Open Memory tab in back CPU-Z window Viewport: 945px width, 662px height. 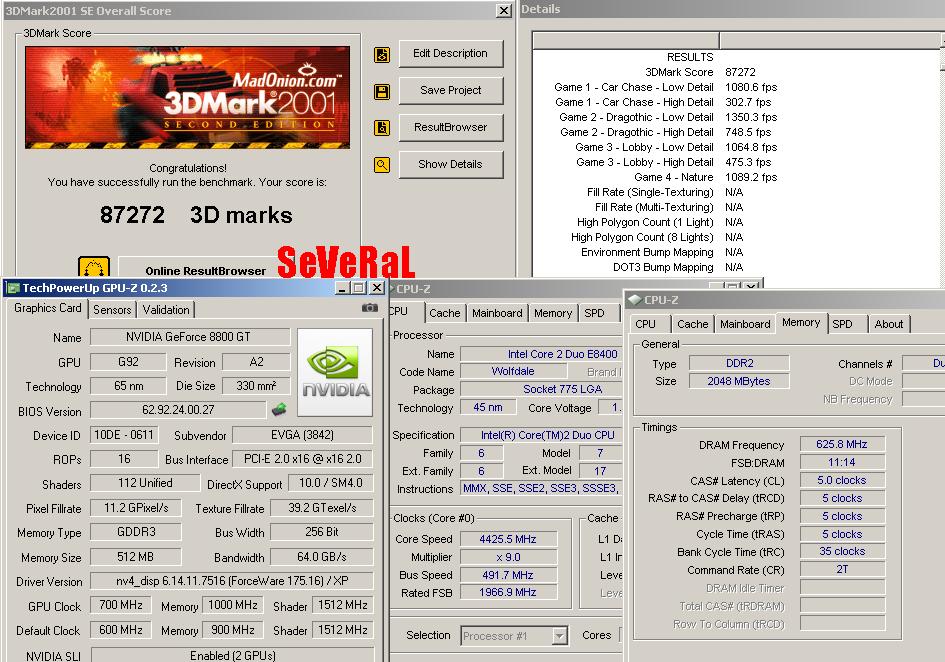click(x=553, y=313)
